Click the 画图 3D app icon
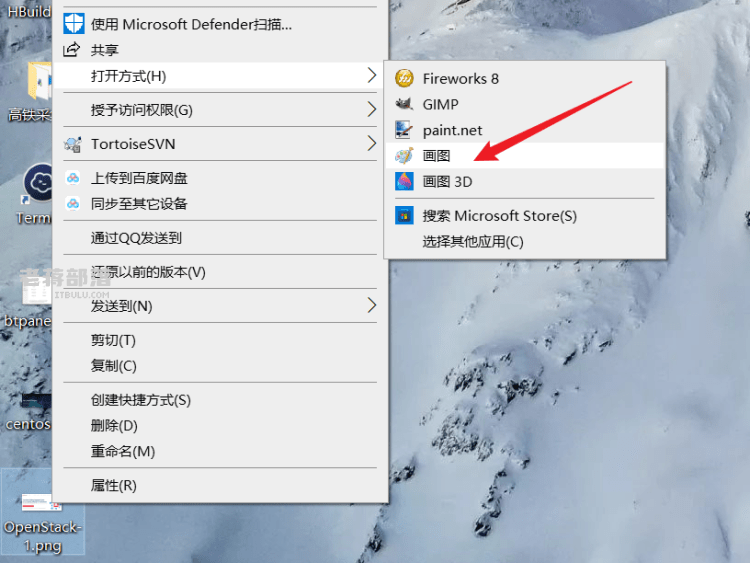 coord(404,181)
